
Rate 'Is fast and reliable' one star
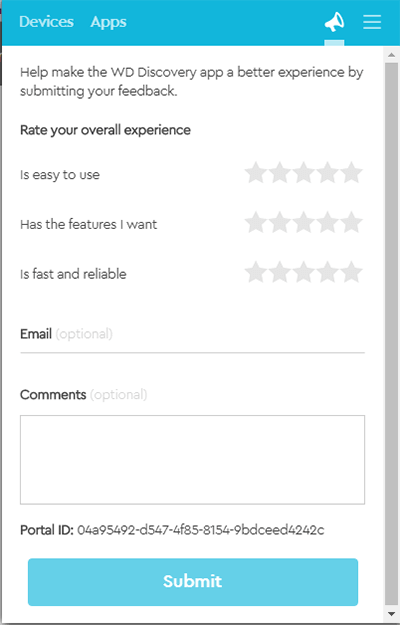click(x=255, y=272)
